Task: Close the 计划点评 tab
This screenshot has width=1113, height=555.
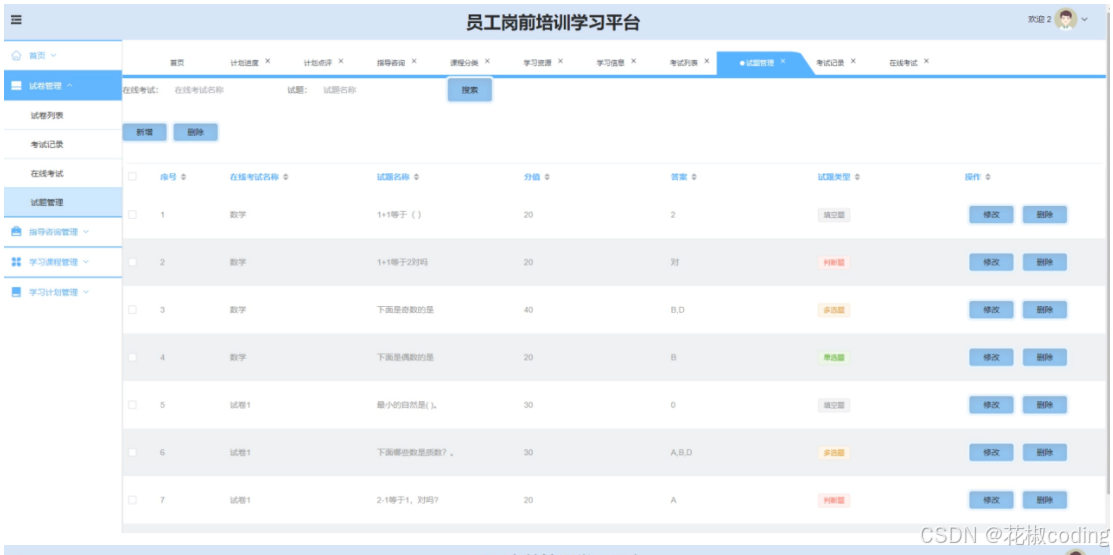Action: [x=341, y=61]
